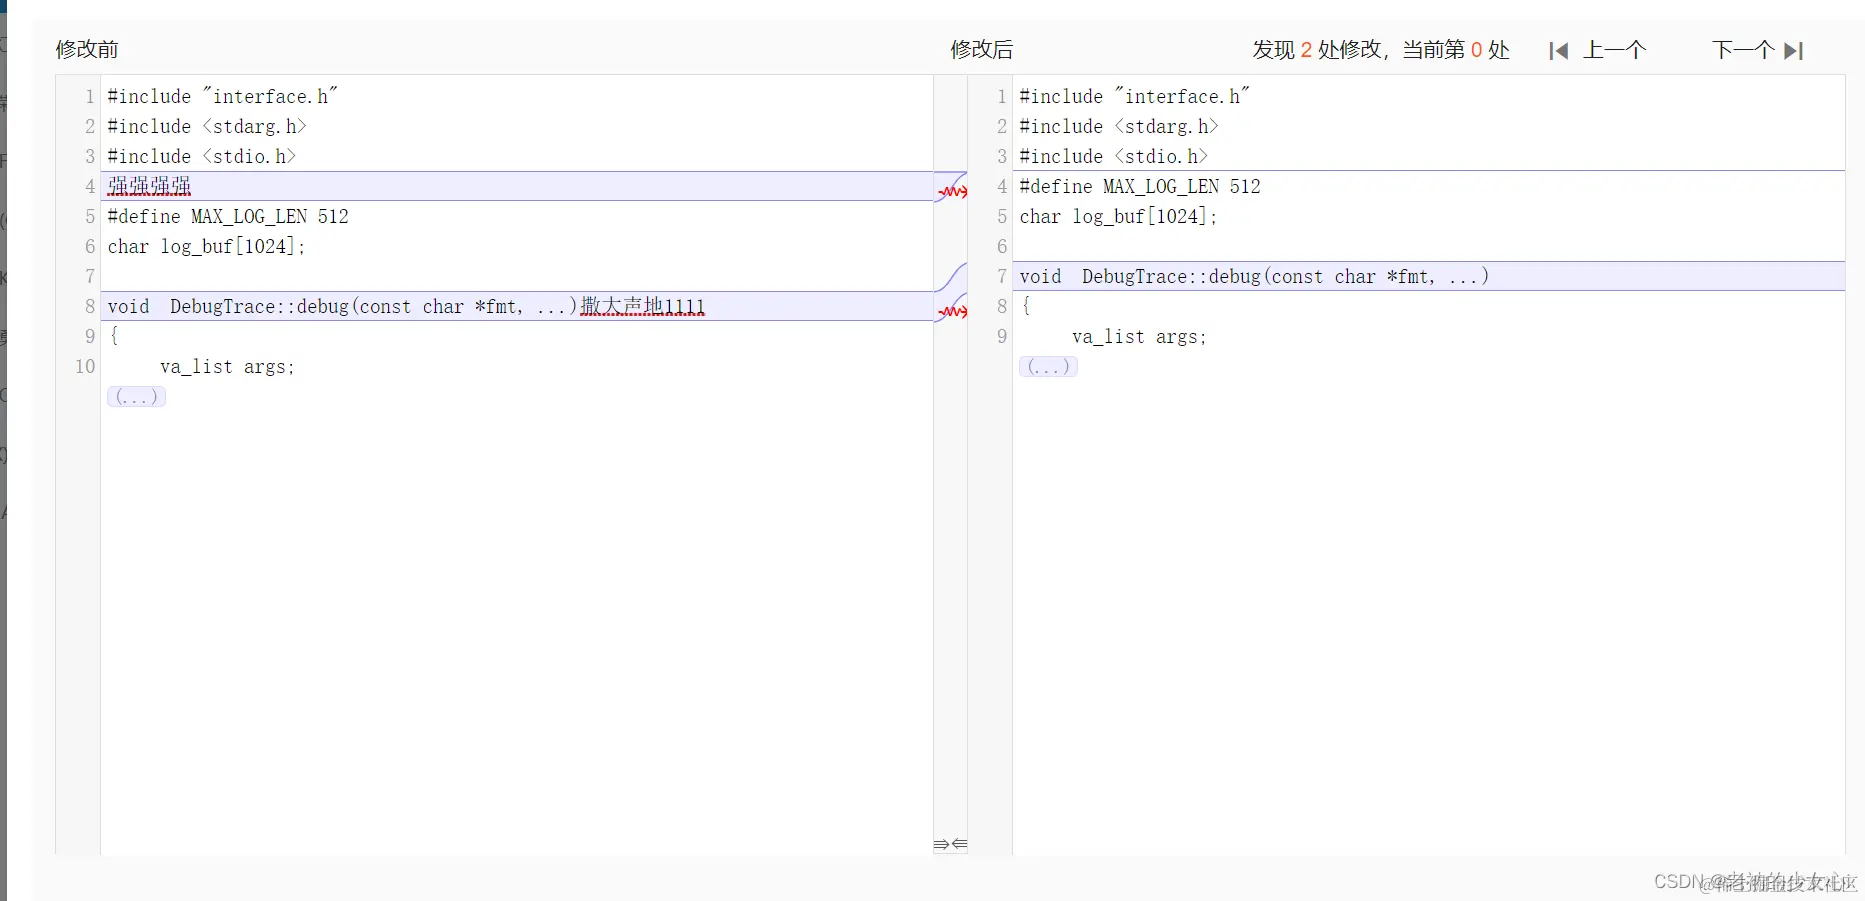Click the status text 发现 2 处修改，当前第 0 处
The height and width of the screenshot is (901, 1865).
[1381, 50]
